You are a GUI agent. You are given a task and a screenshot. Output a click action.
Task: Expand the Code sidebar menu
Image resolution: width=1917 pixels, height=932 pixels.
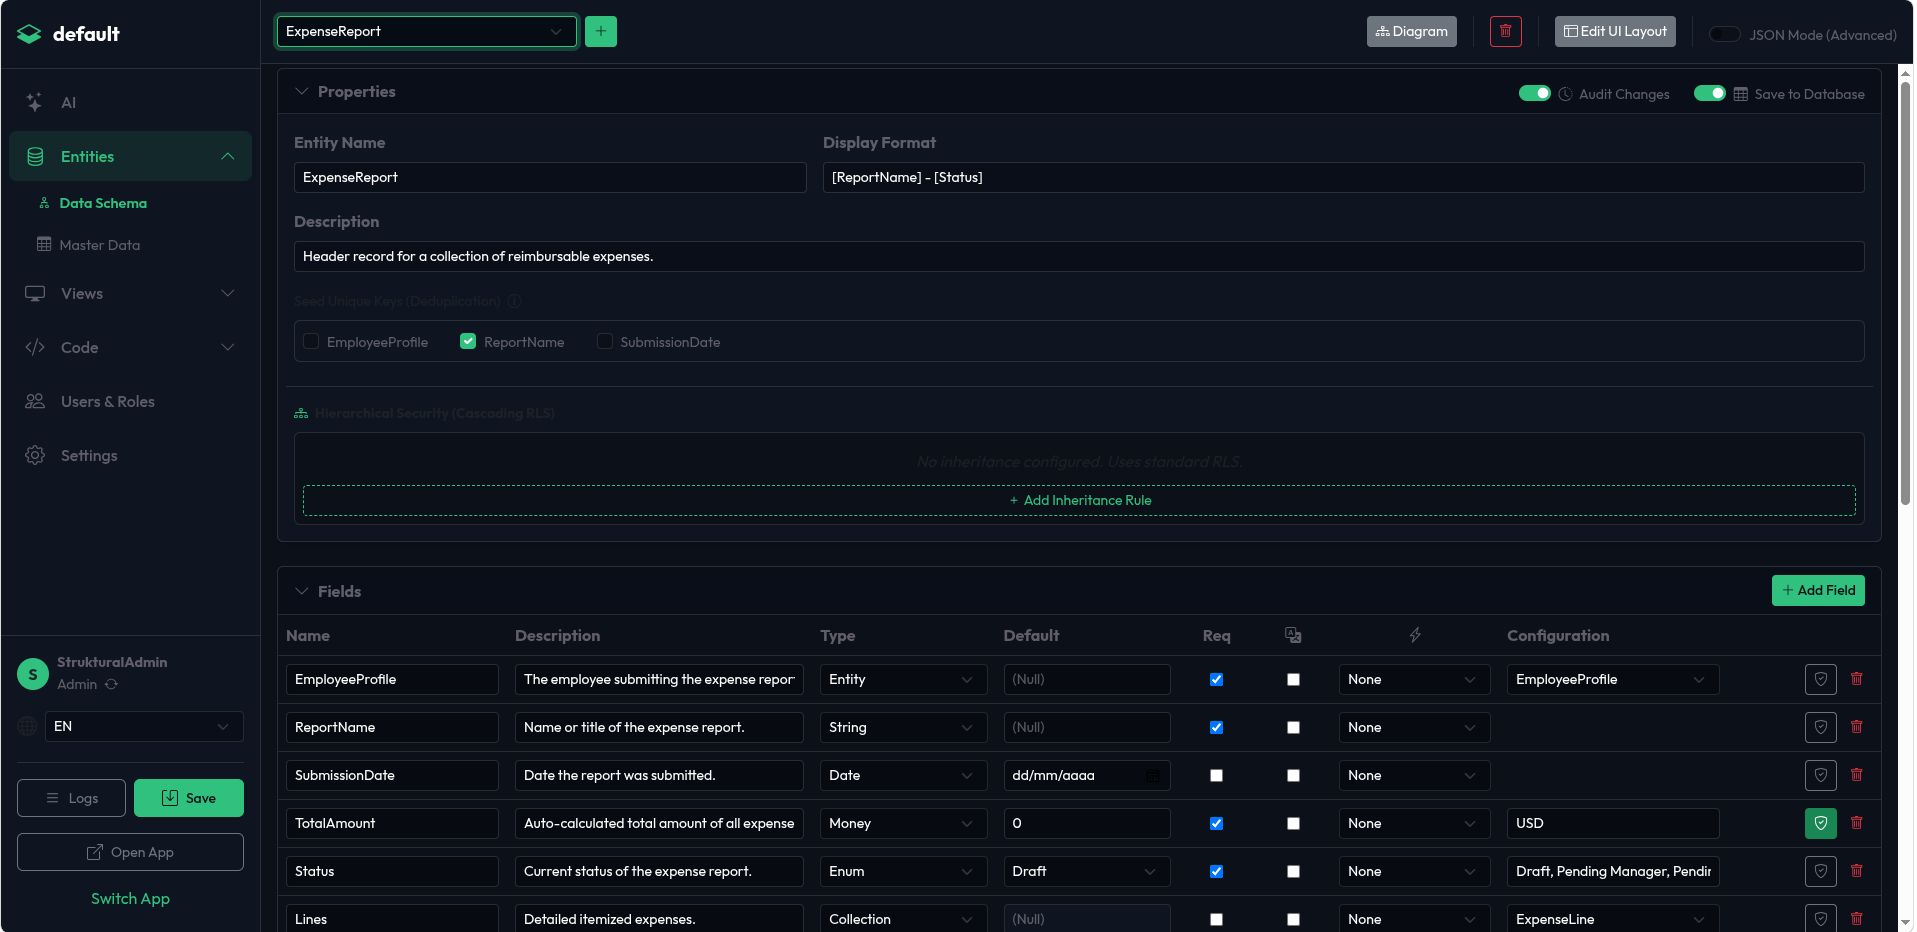pyautogui.click(x=130, y=347)
